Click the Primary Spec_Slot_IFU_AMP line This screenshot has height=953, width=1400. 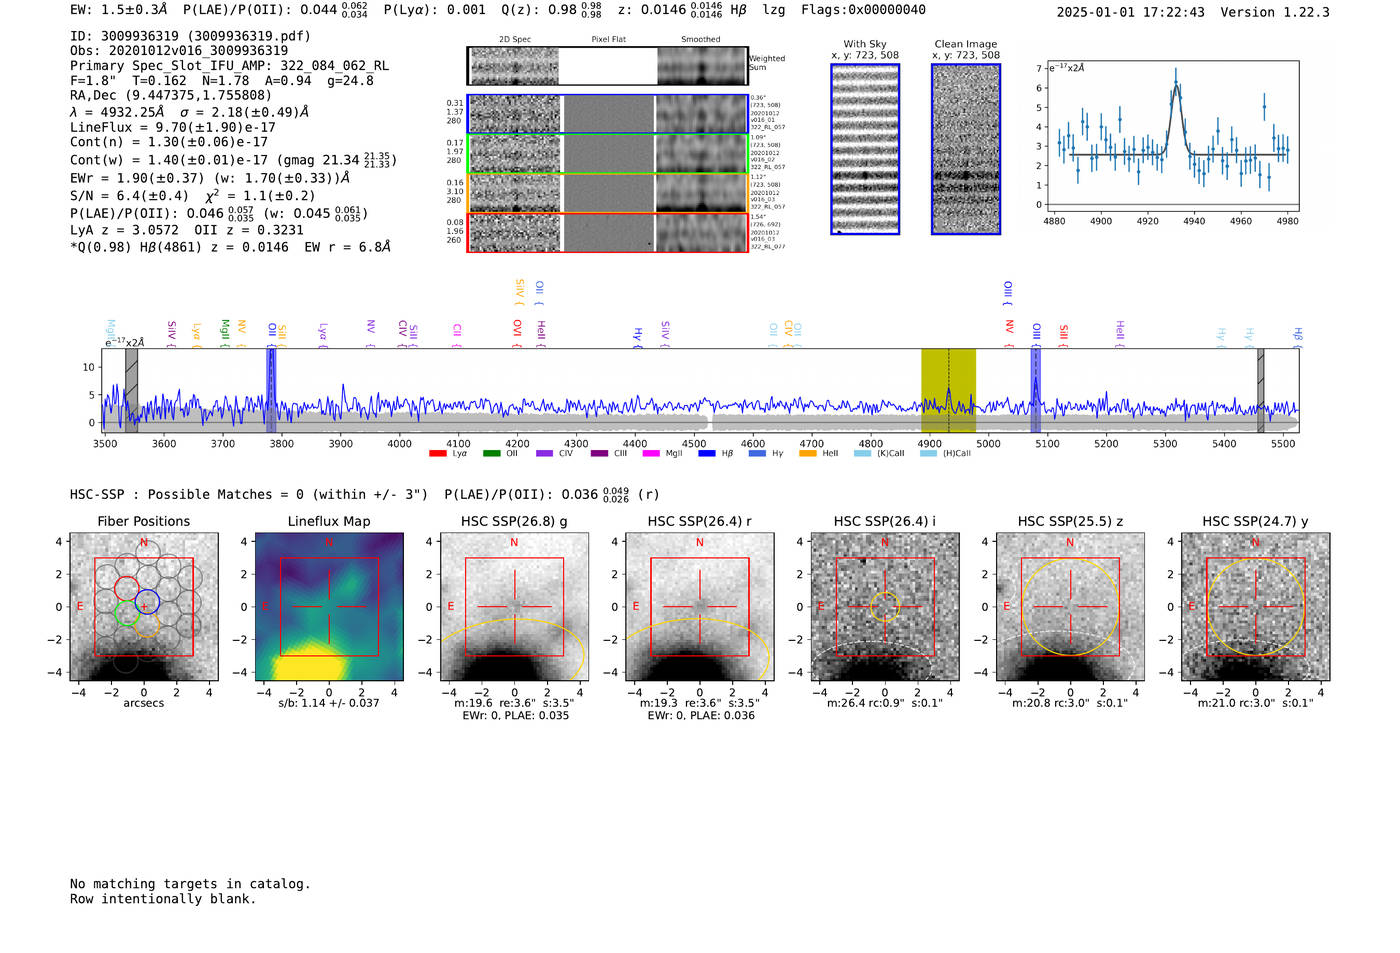229,66
